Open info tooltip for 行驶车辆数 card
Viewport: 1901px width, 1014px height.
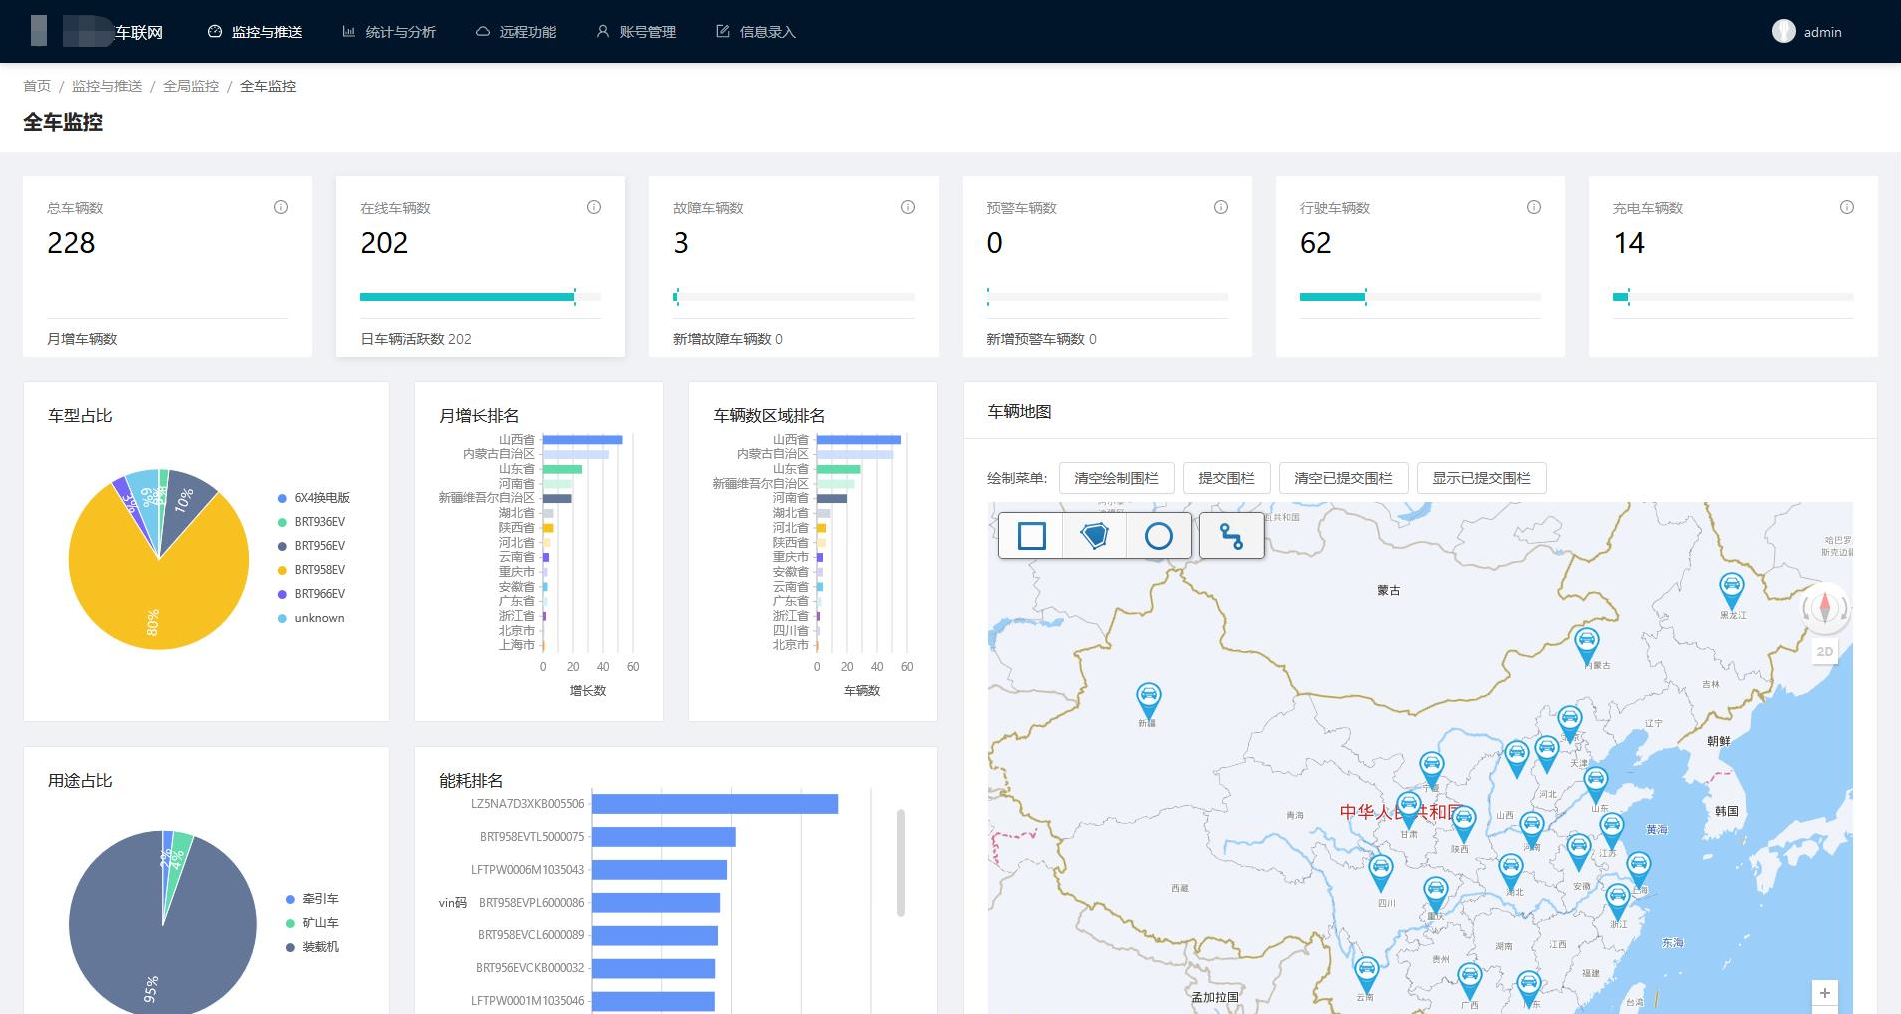click(1534, 207)
